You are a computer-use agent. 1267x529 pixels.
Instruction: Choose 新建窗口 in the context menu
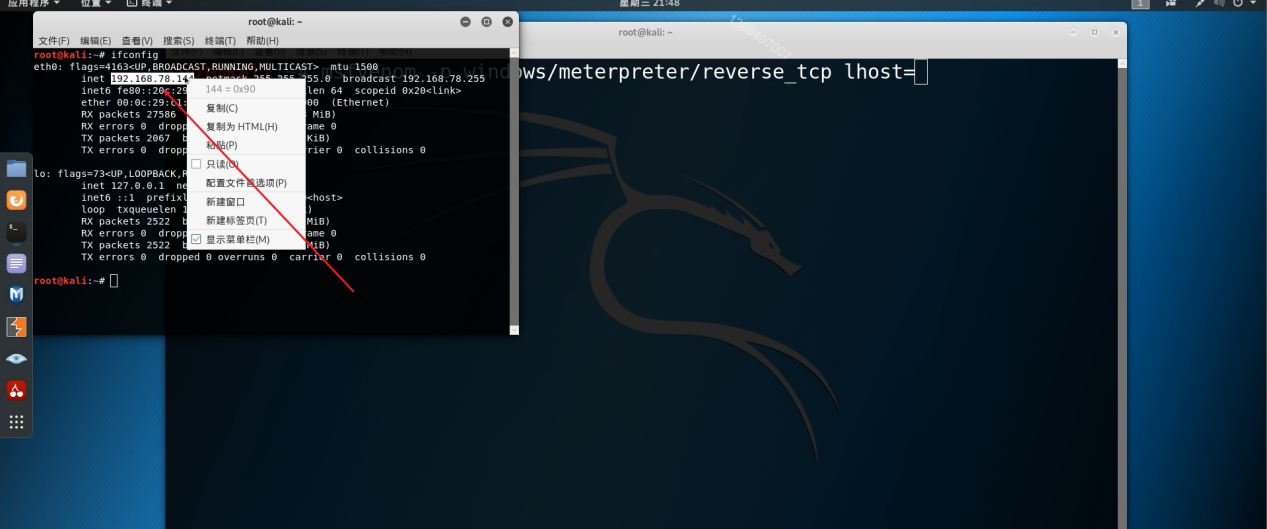click(x=247, y=202)
